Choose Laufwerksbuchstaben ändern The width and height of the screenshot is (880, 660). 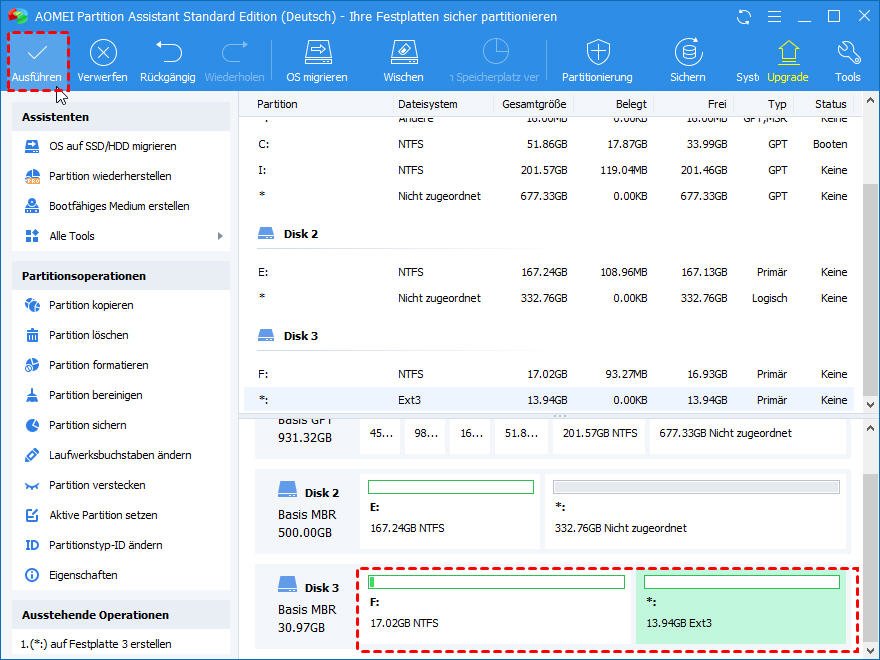(120, 455)
